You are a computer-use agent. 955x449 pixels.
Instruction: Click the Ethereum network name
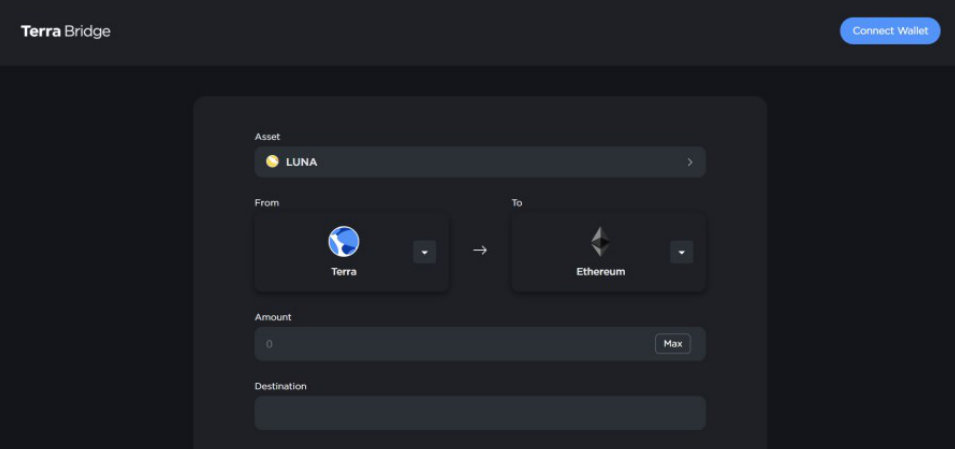point(600,271)
